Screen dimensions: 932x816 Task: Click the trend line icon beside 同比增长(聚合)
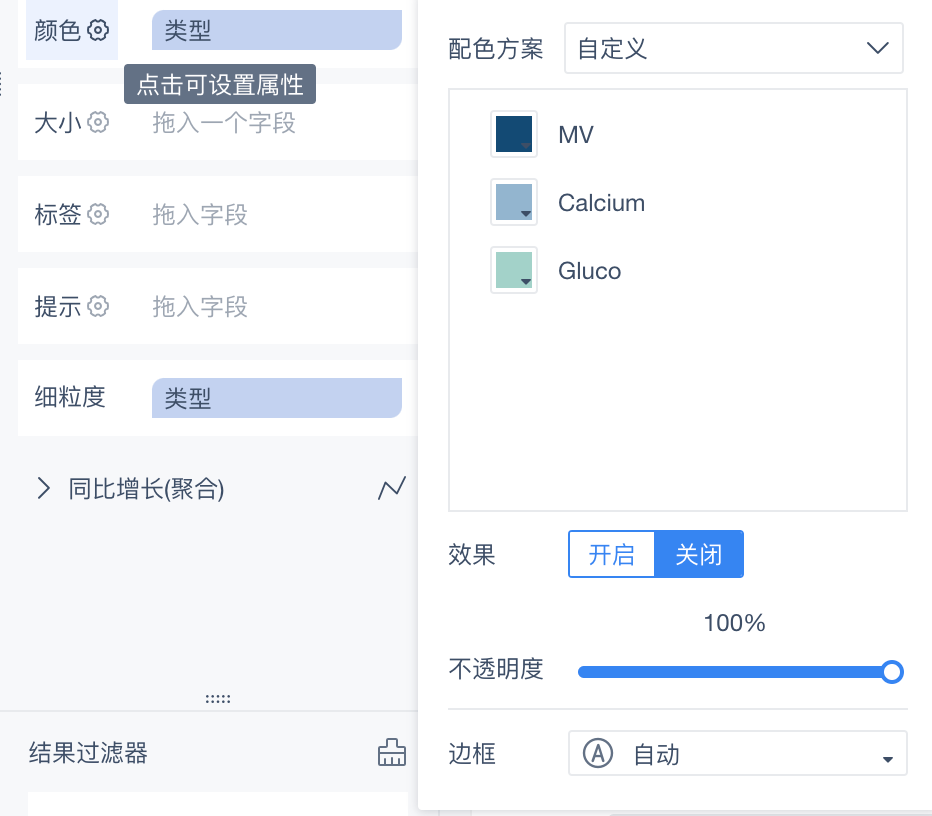click(392, 488)
